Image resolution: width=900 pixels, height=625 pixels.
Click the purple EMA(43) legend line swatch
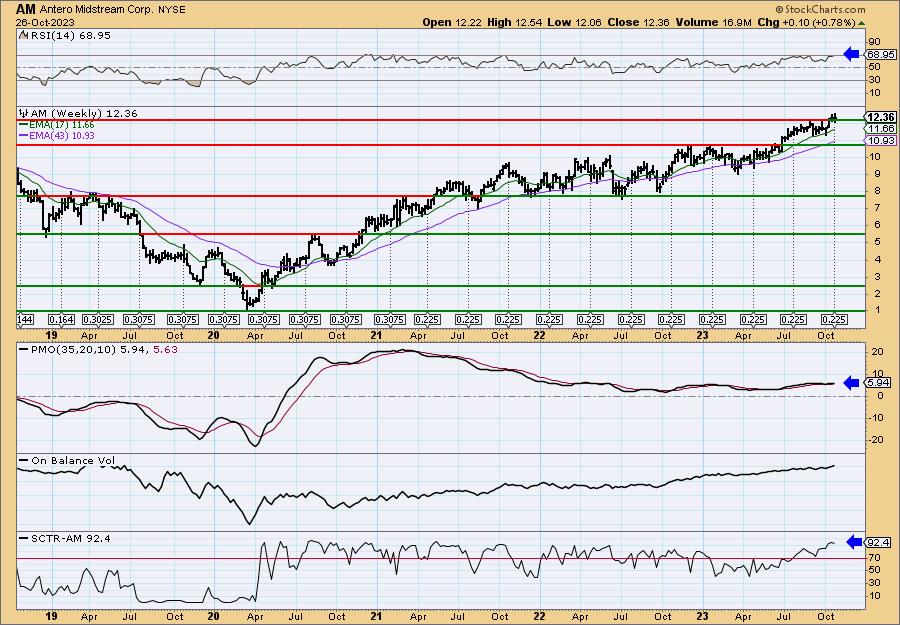24,136
